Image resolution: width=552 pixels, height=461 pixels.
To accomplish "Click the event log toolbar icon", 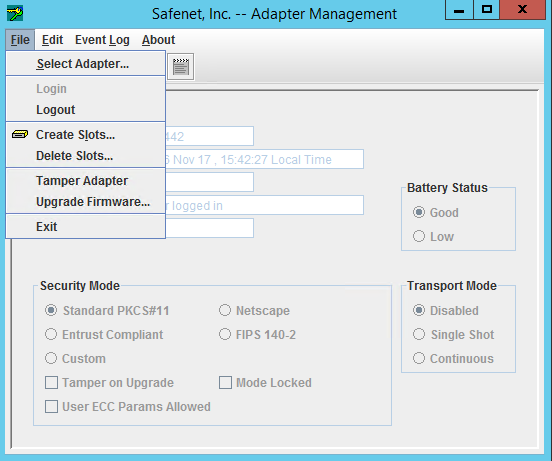I will tap(181, 67).
